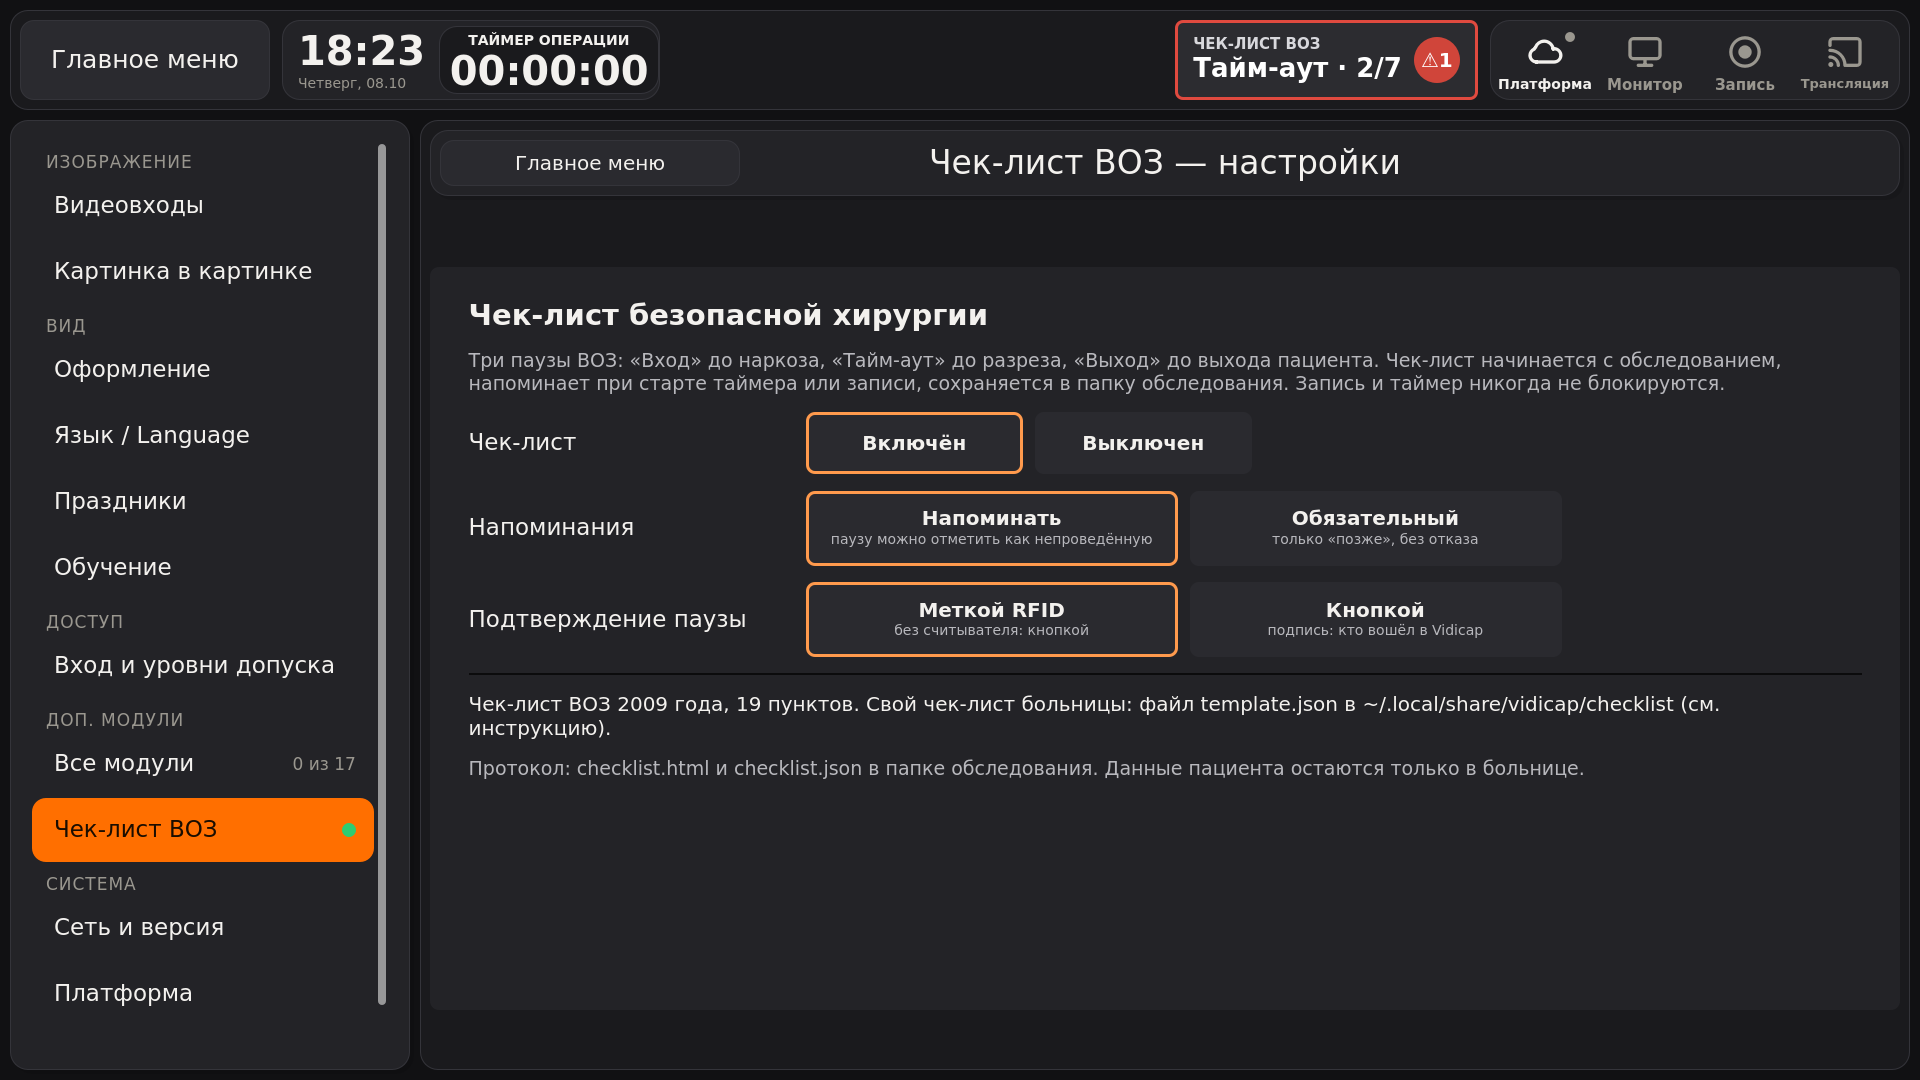This screenshot has width=1920, height=1080.
Task: Open Сеть и версия settings
Action: click(x=203, y=927)
